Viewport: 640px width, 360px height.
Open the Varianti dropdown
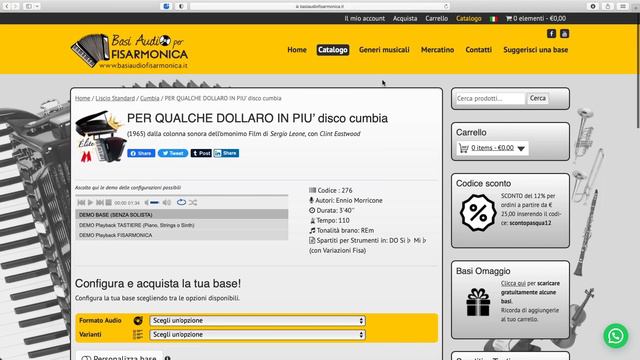tap(258, 335)
